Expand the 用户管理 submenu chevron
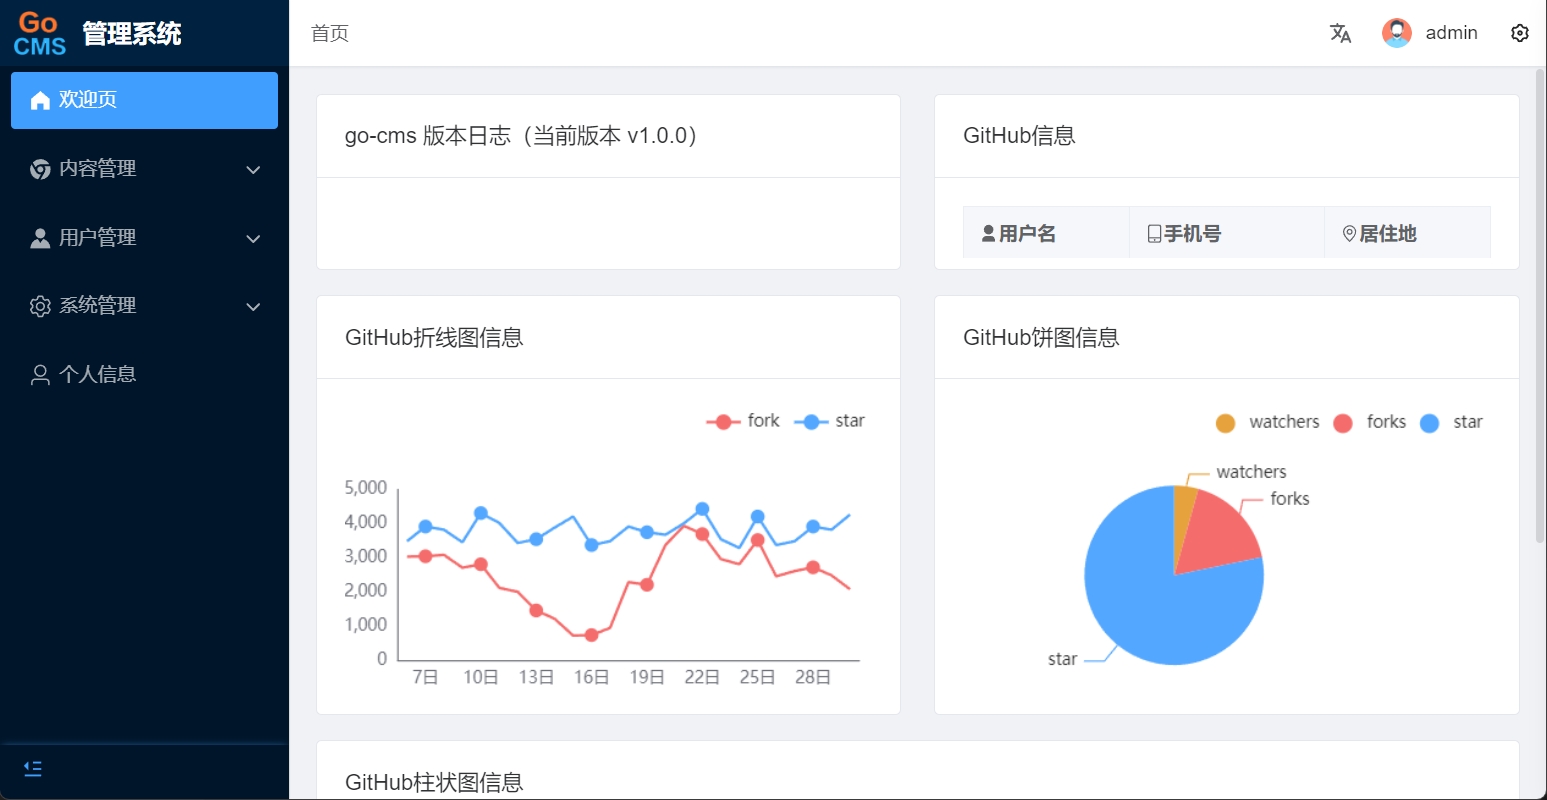This screenshot has height=800, width=1547. (x=253, y=239)
